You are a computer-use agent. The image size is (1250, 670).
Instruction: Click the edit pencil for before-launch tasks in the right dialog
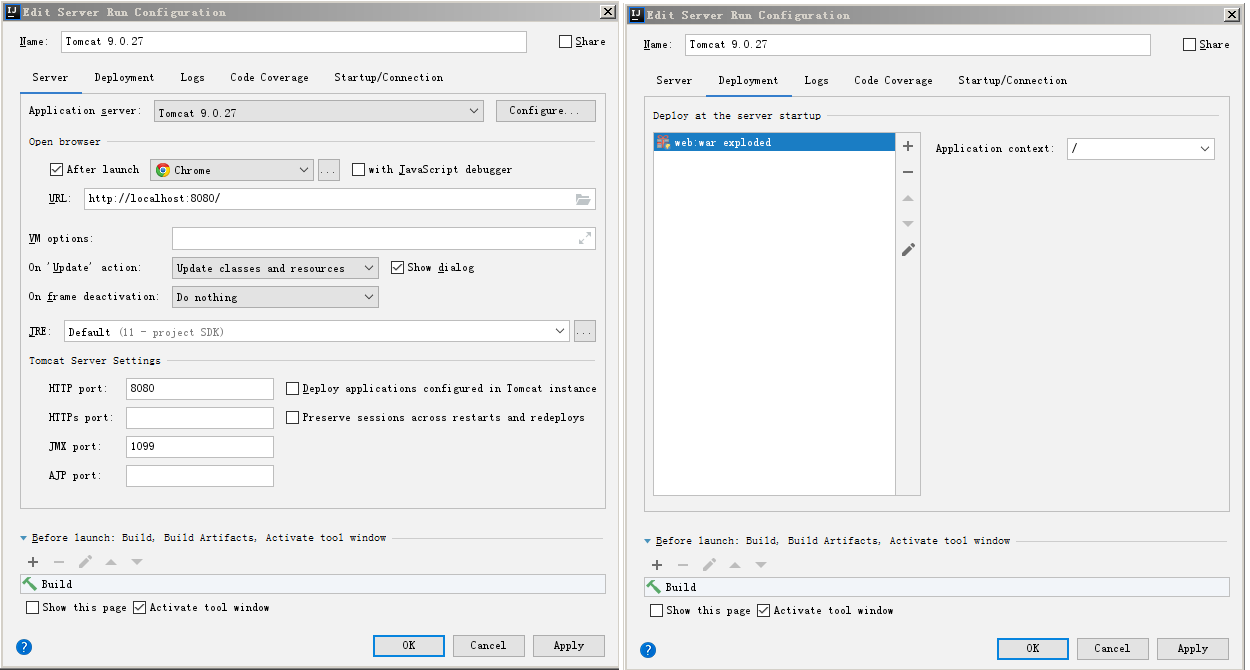click(709, 565)
